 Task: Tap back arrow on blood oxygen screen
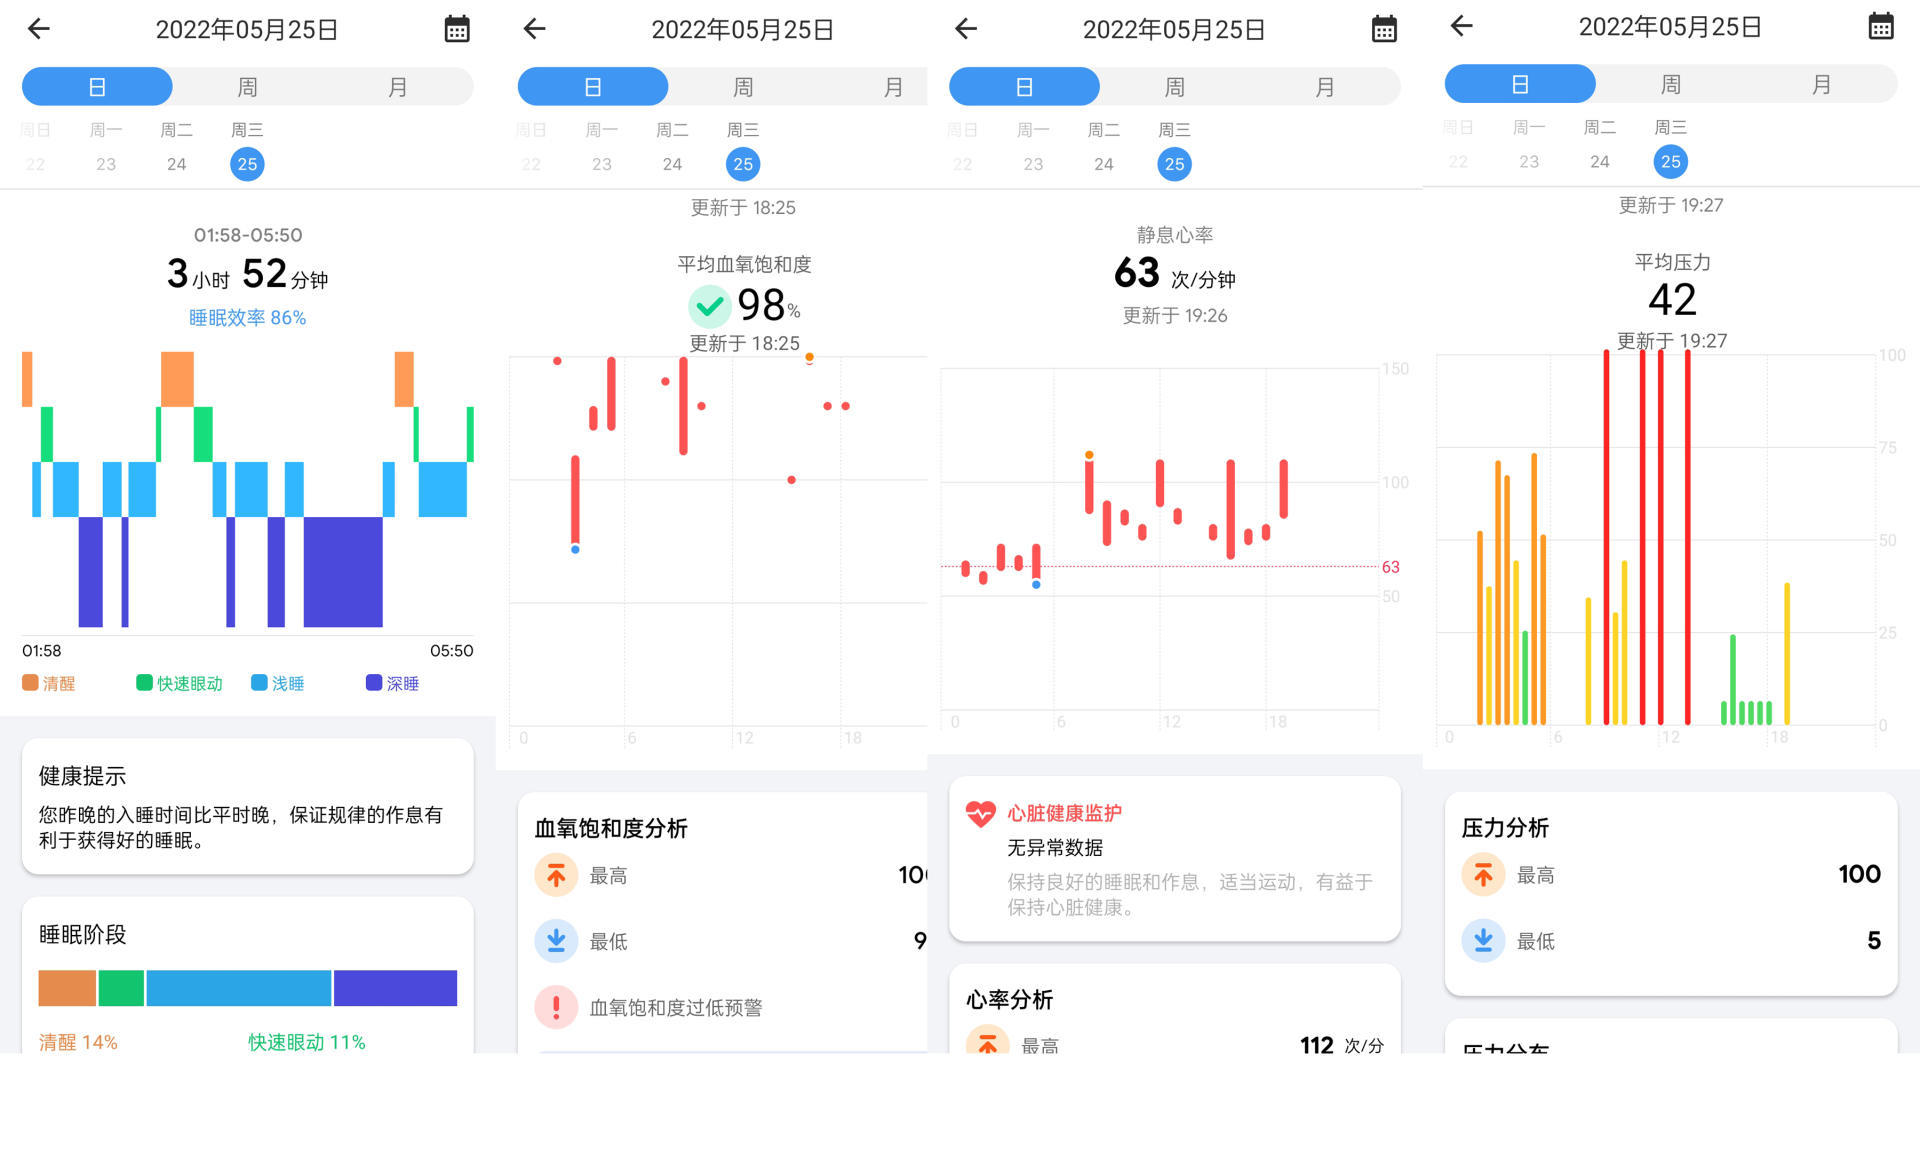535,29
